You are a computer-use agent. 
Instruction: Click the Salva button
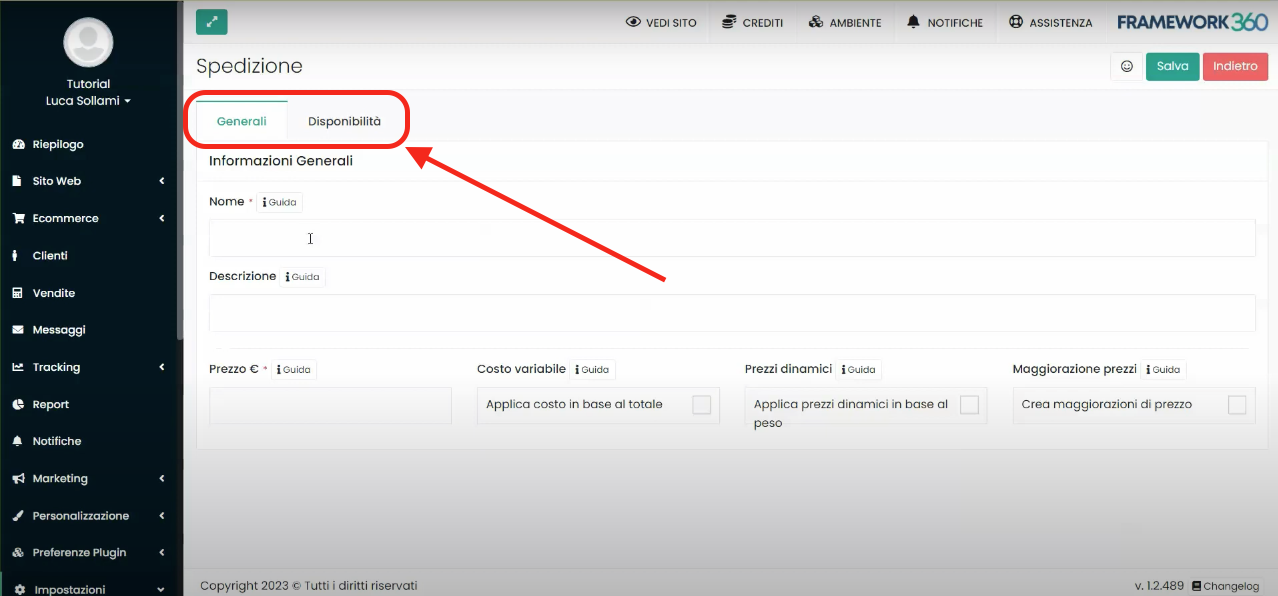[x=1172, y=66]
